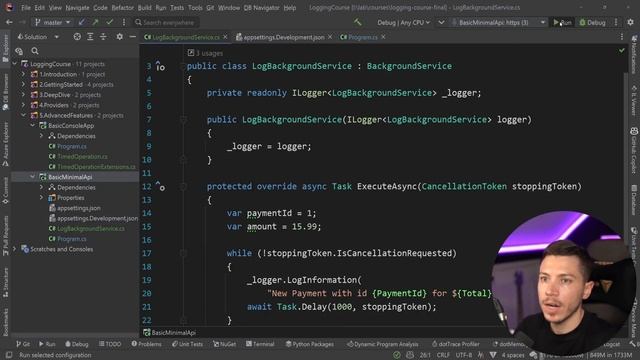Open the VCS more-actions kebab beside Search
Image resolution: width=640 pixels, height=360 pixels.
[124, 22]
